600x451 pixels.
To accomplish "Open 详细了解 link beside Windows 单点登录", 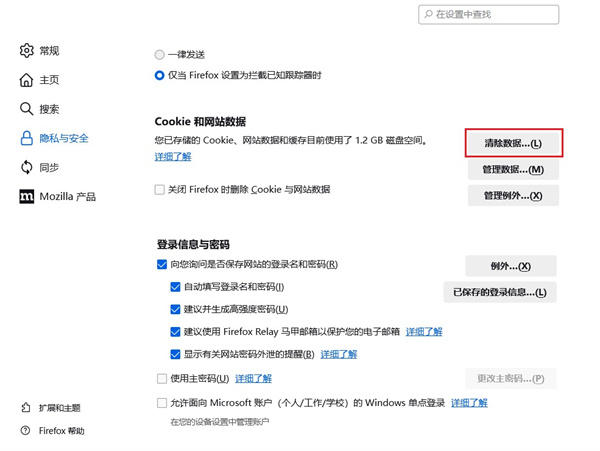I will 469,403.
